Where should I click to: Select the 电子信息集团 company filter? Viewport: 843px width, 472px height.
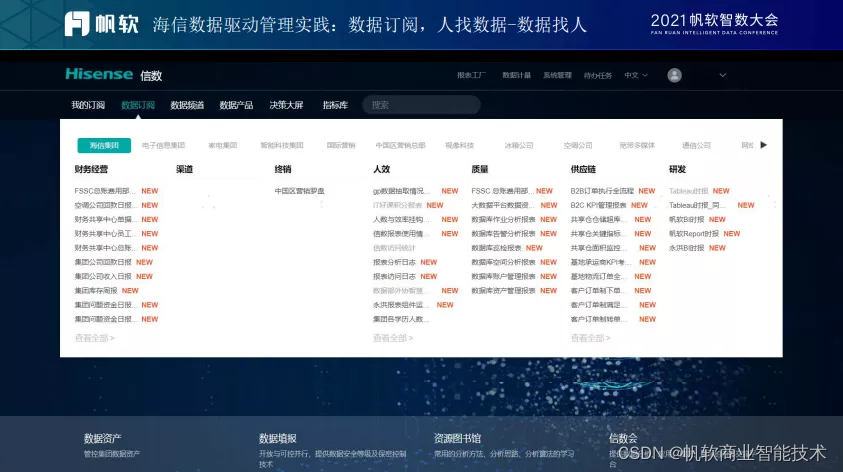click(x=163, y=145)
